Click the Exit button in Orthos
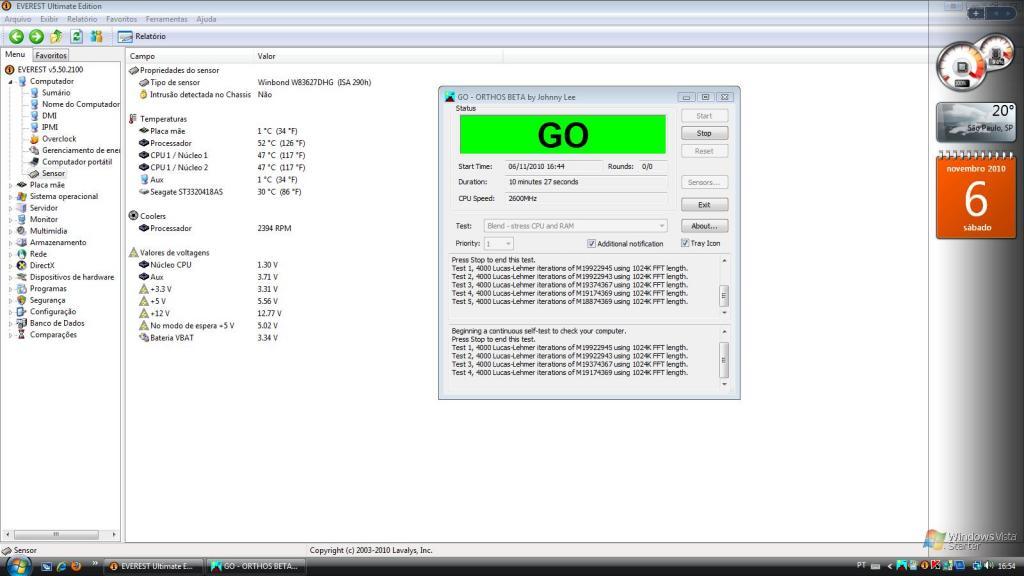Viewport: 1024px width, 576px height. coord(704,205)
